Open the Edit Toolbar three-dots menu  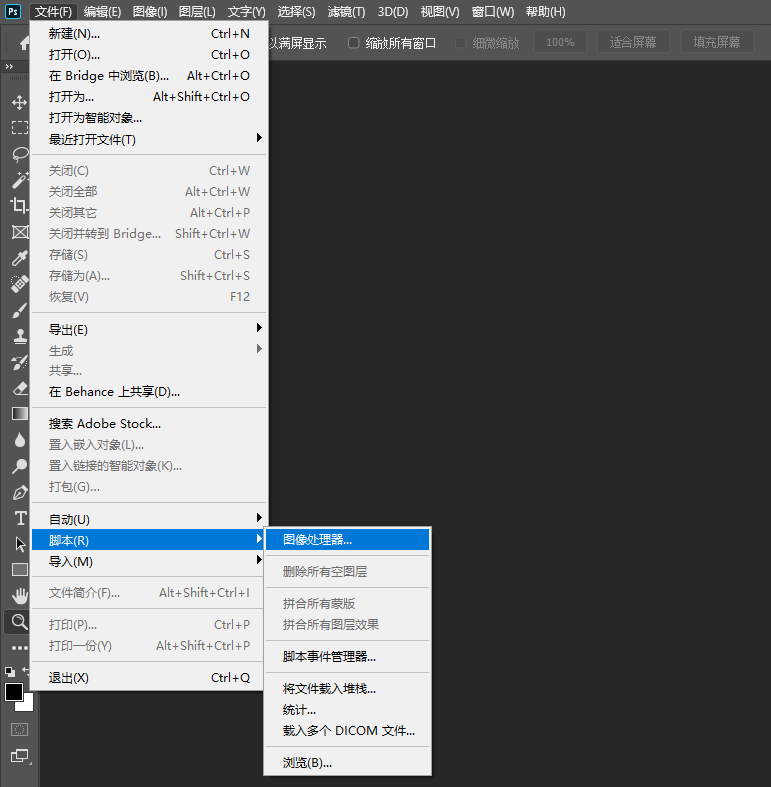click(20, 648)
